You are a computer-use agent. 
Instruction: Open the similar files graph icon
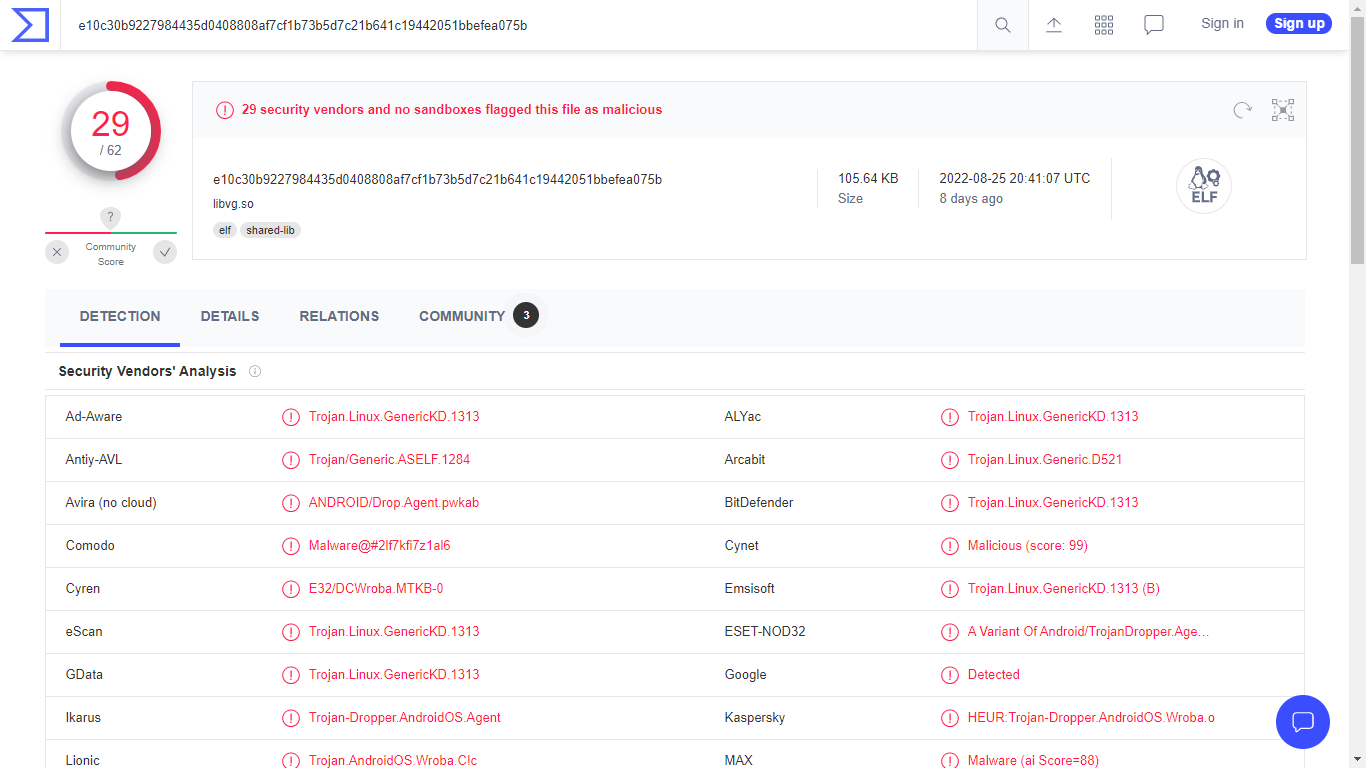pyautogui.click(x=1283, y=110)
